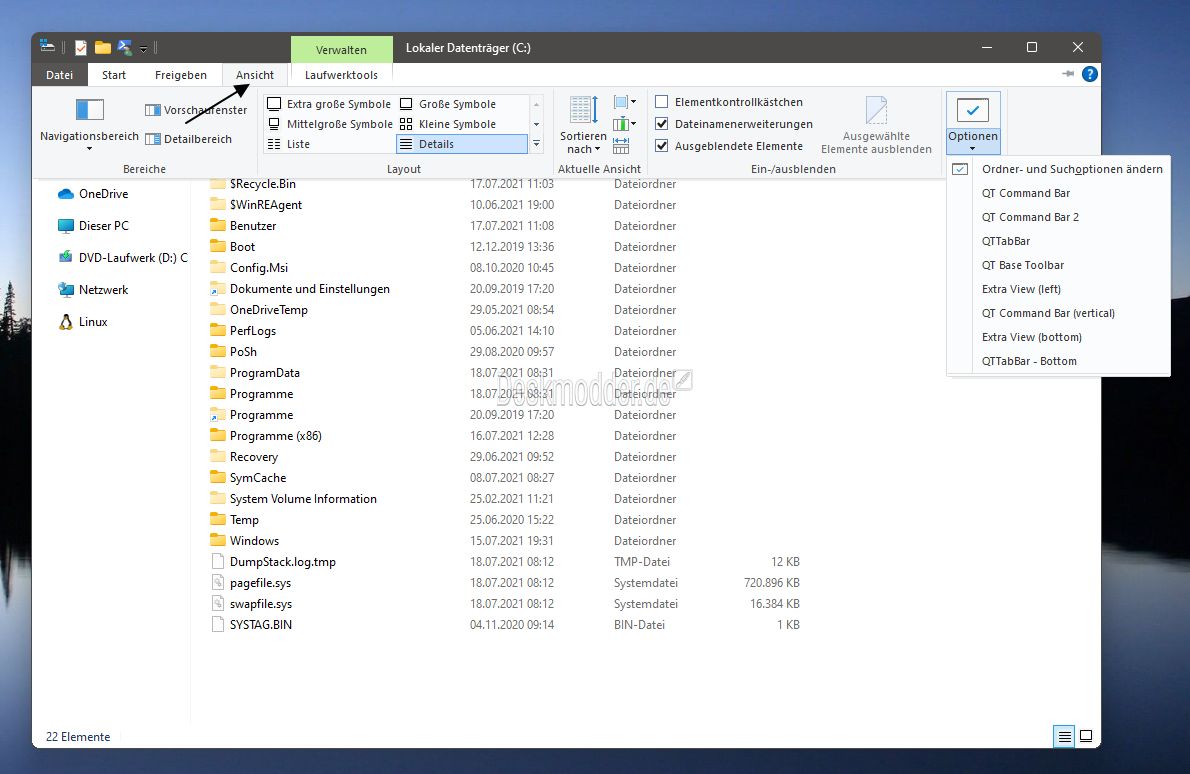Expand the layout gallery more arrow

(537, 143)
